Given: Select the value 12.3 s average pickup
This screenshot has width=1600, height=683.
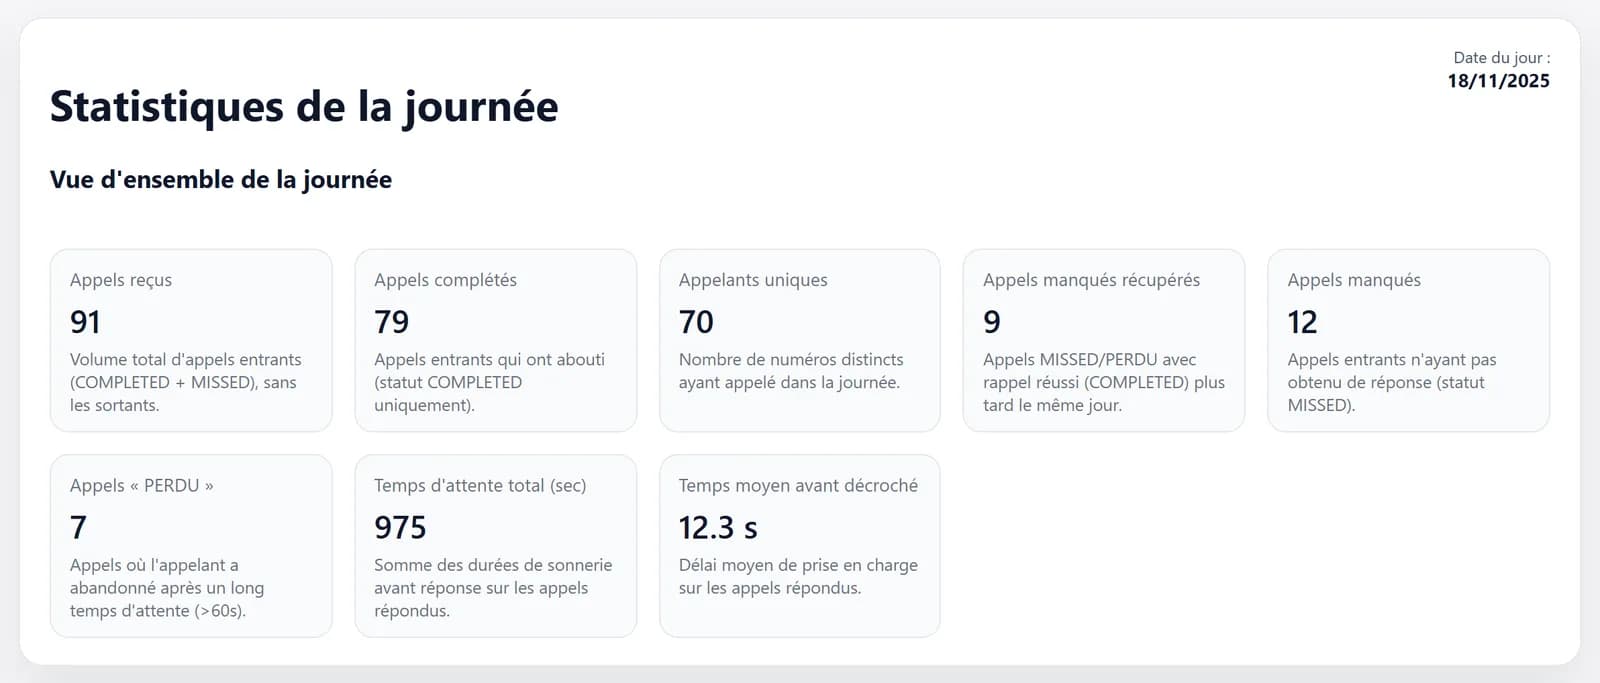Looking at the screenshot, I should (718, 527).
